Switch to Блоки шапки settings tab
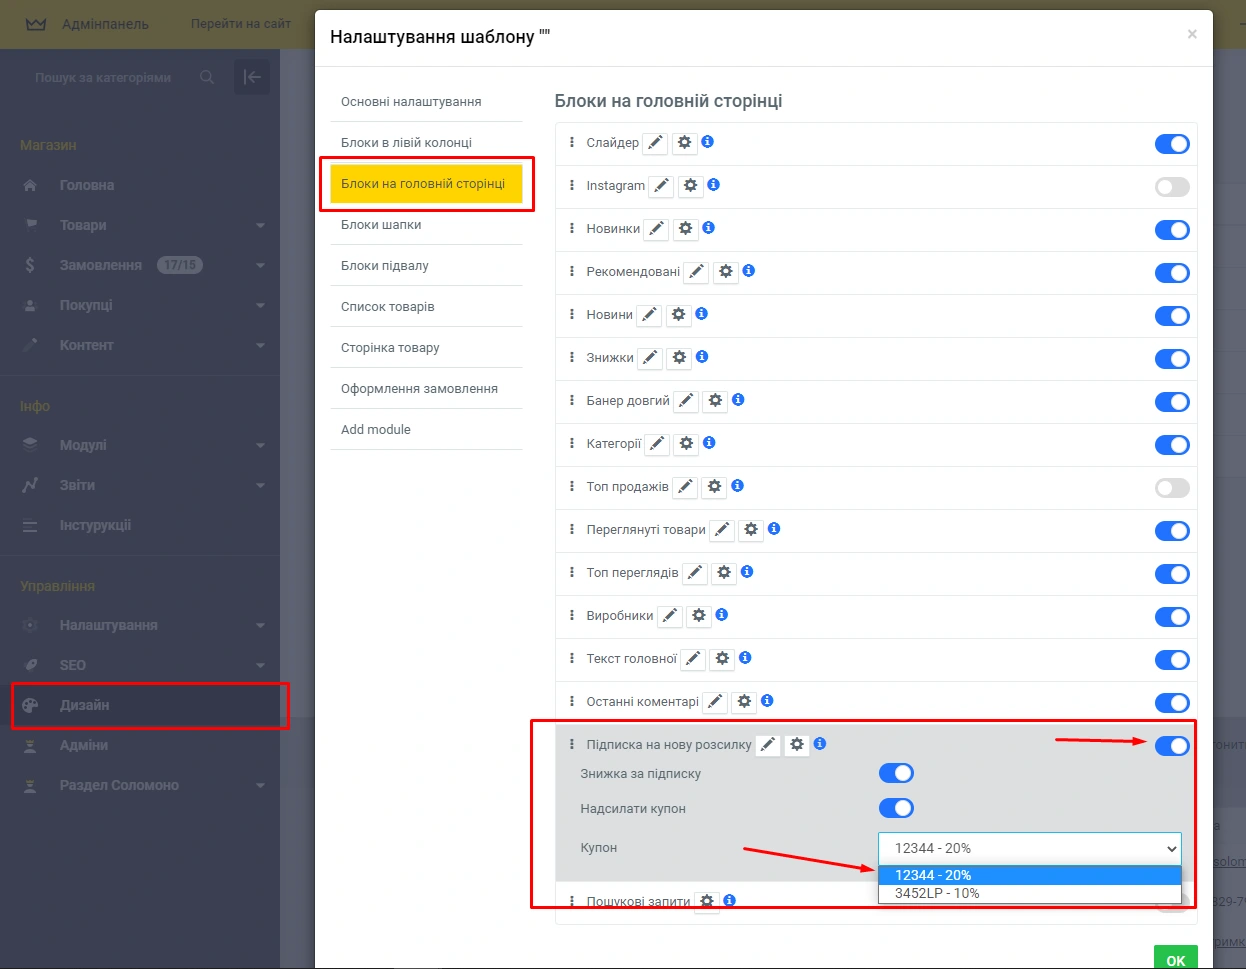This screenshot has height=969, width=1246. coord(381,225)
